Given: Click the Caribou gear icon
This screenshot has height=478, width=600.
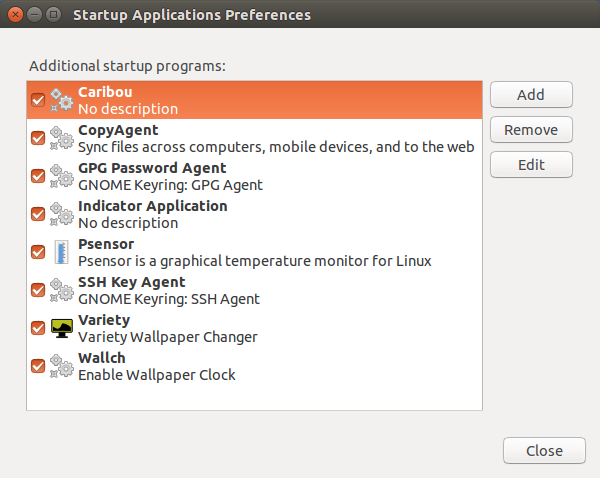Looking at the screenshot, I should (x=61, y=100).
